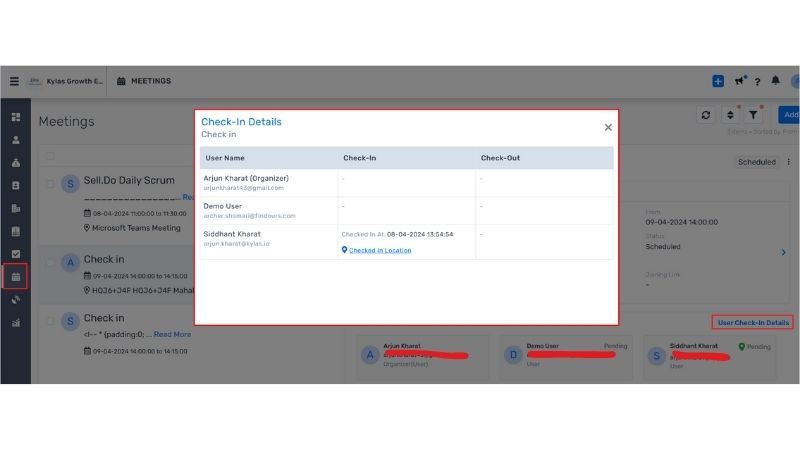Click the avatar A of first Check in meeting
800x450 pixels.
coord(70,262)
